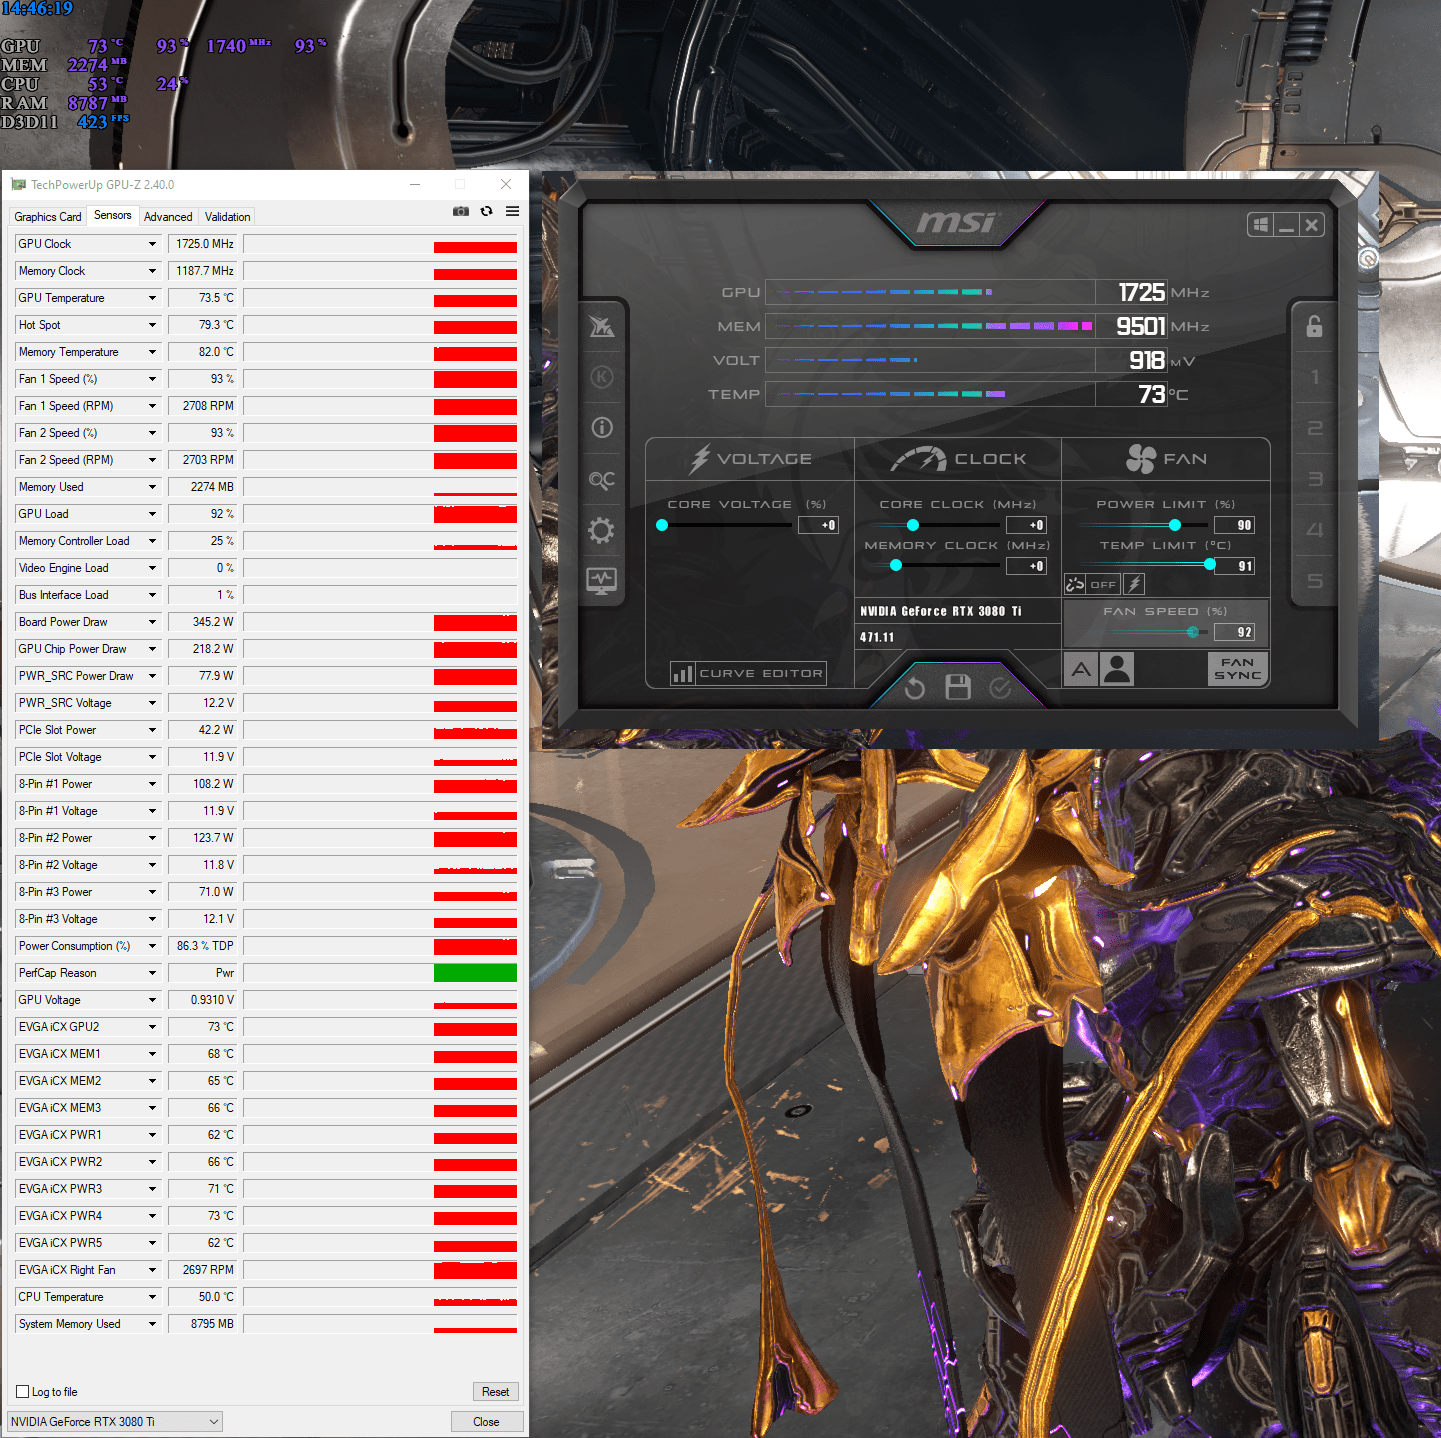Adjust Afterburner core clock slider handle
The height and width of the screenshot is (1438, 1441).
[x=913, y=525]
